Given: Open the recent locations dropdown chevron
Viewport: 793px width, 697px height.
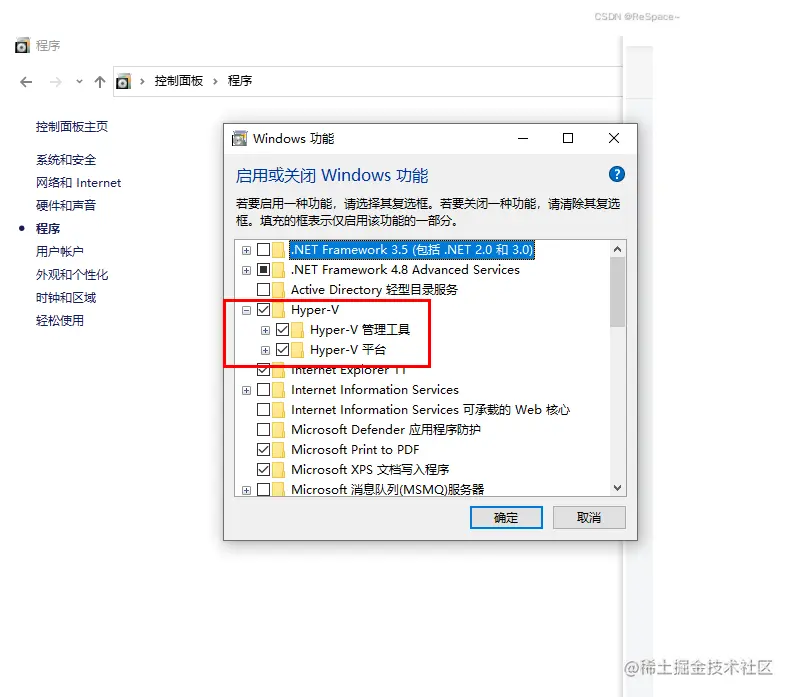Looking at the screenshot, I should [79, 81].
